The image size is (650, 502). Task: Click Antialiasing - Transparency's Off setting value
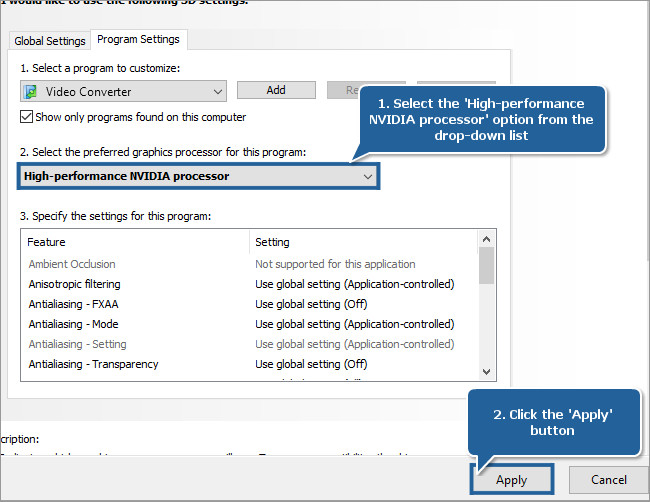click(x=311, y=364)
